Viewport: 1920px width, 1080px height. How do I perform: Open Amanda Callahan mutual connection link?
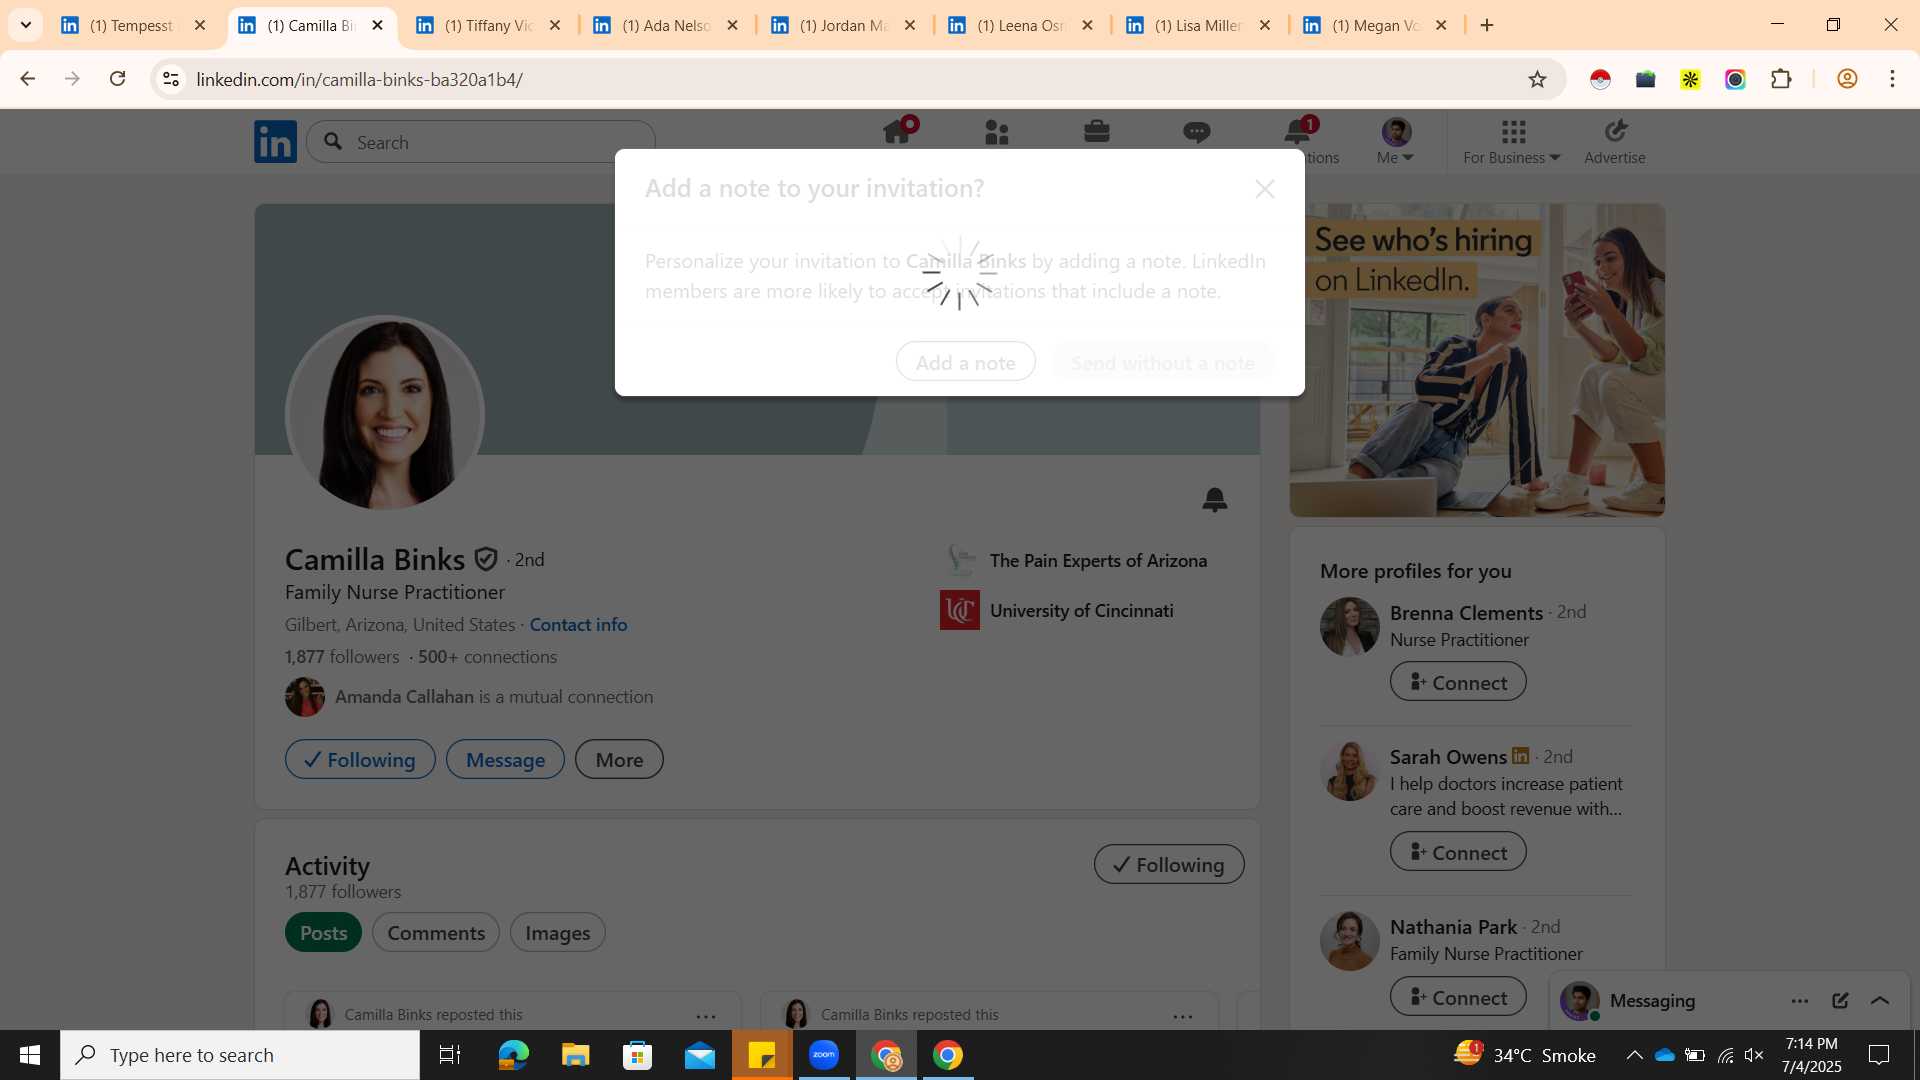(x=470, y=696)
